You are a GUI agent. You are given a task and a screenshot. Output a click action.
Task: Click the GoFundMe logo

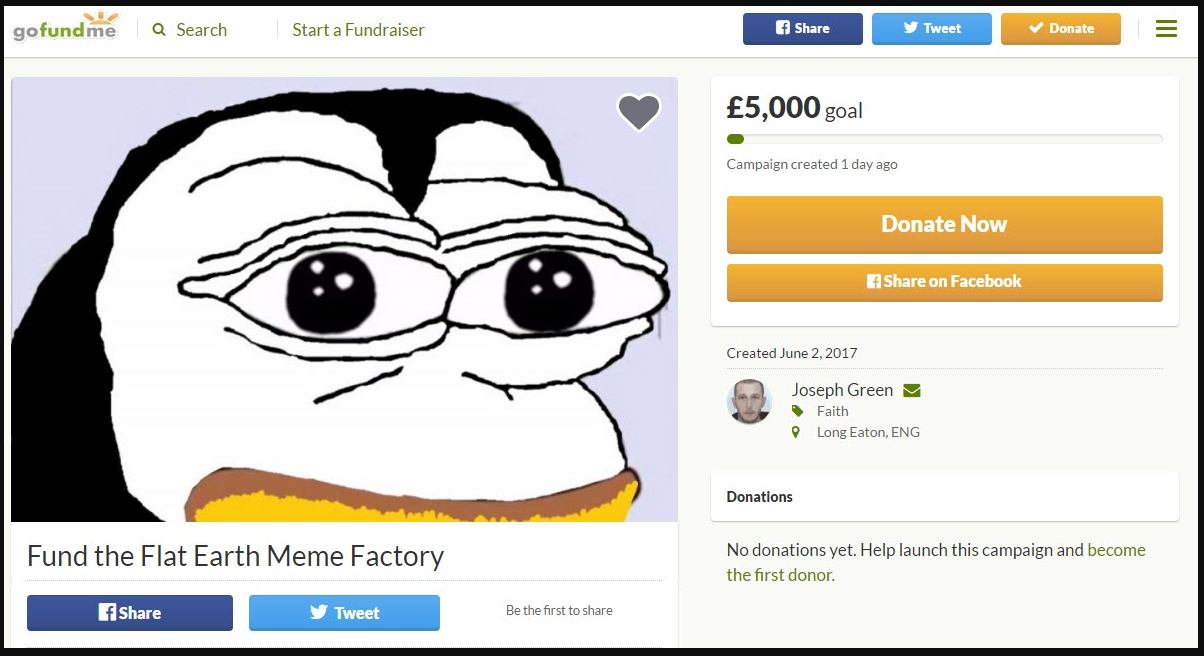tap(65, 28)
